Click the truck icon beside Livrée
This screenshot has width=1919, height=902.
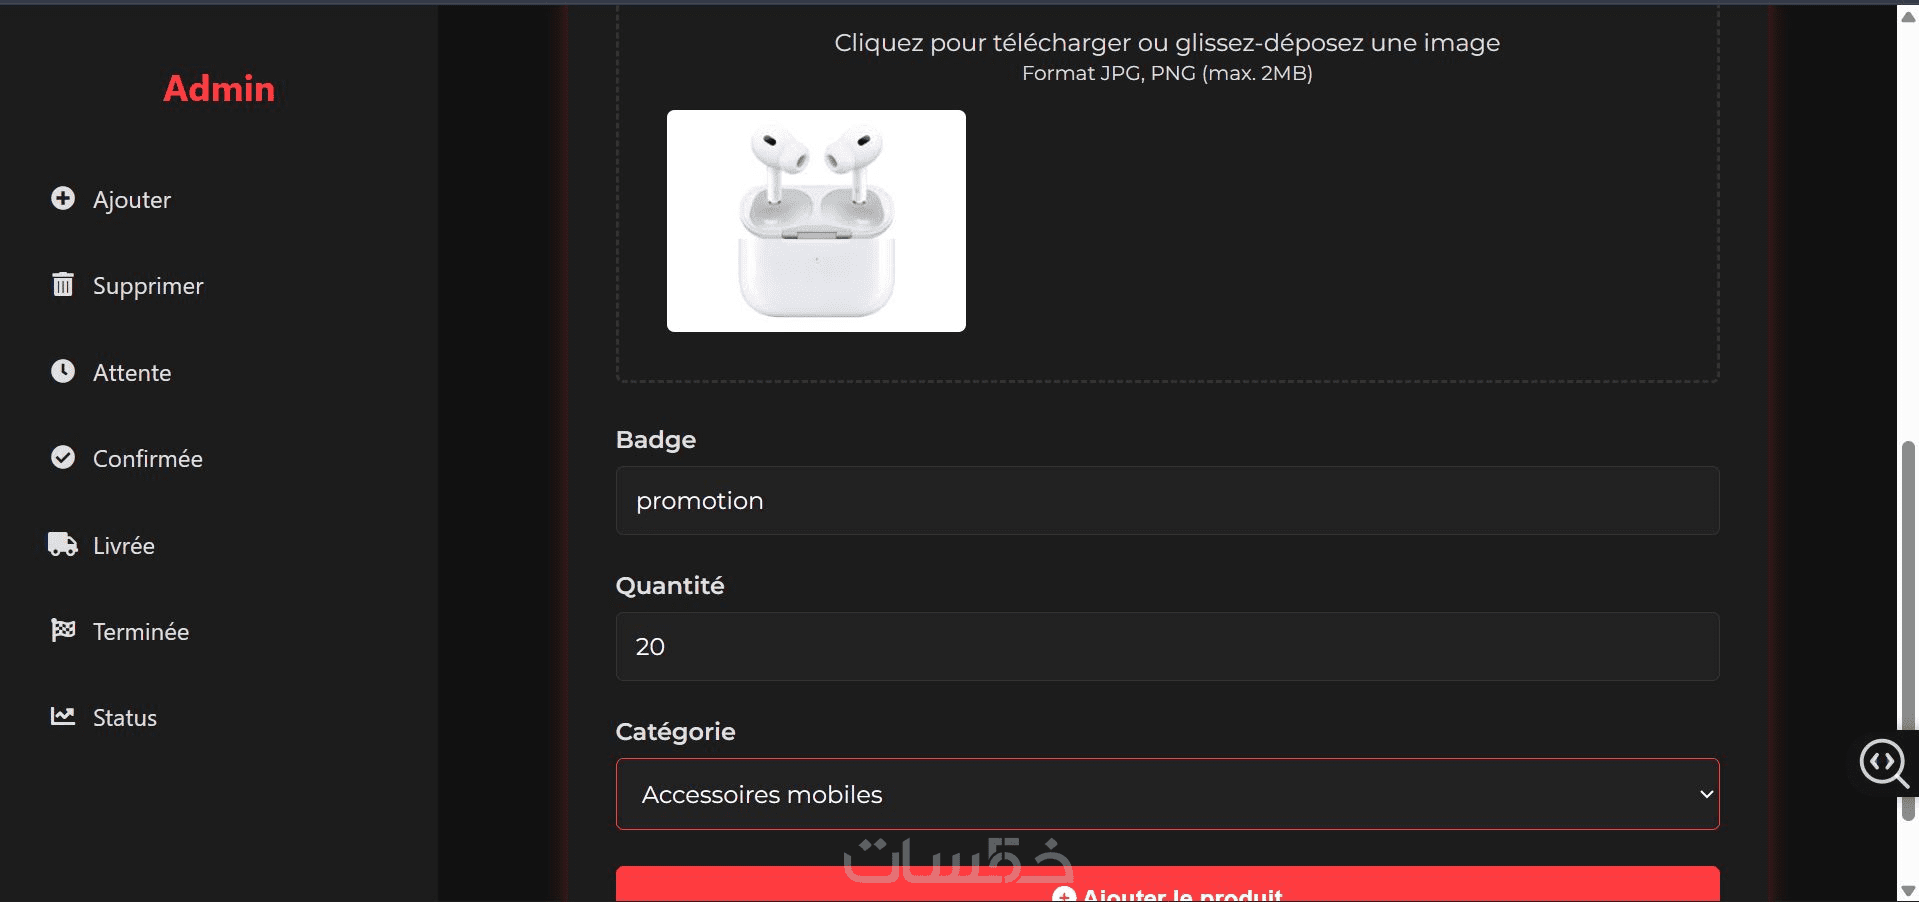(x=63, y=544)
